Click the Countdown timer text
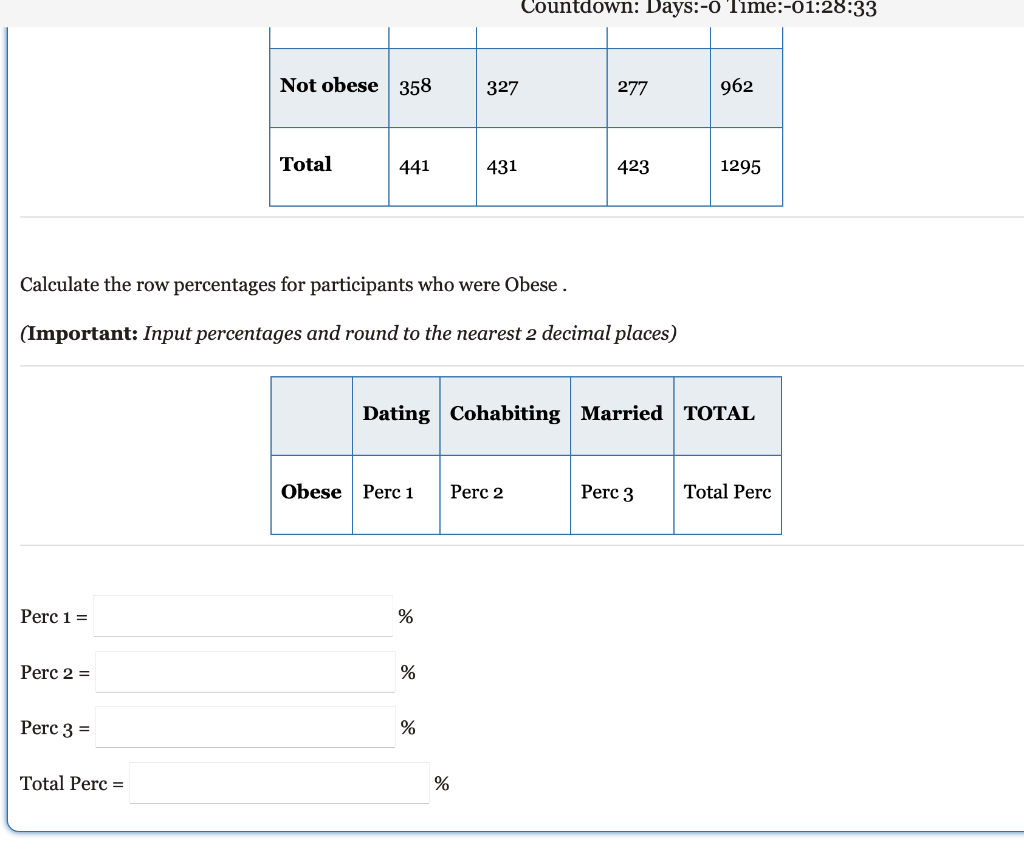The width and height of the screenshot is (1024, 868). [x=698, y=8]
